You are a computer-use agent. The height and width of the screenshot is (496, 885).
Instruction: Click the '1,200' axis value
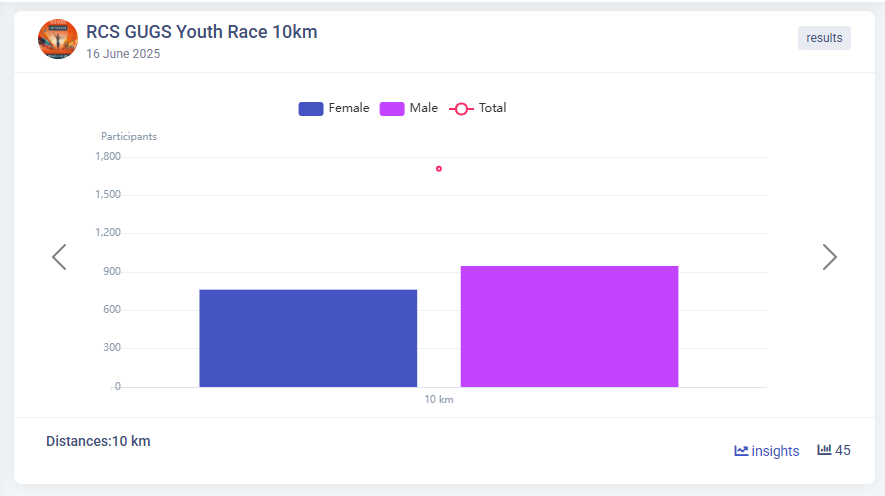pyautogui.click(x=108, y=232)
